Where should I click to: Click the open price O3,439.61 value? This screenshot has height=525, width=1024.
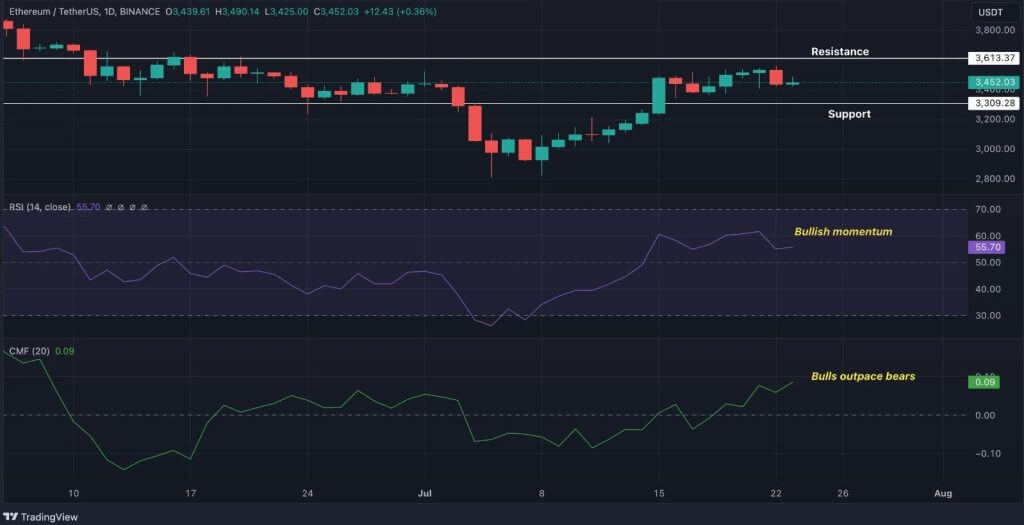tap(188, 12)
